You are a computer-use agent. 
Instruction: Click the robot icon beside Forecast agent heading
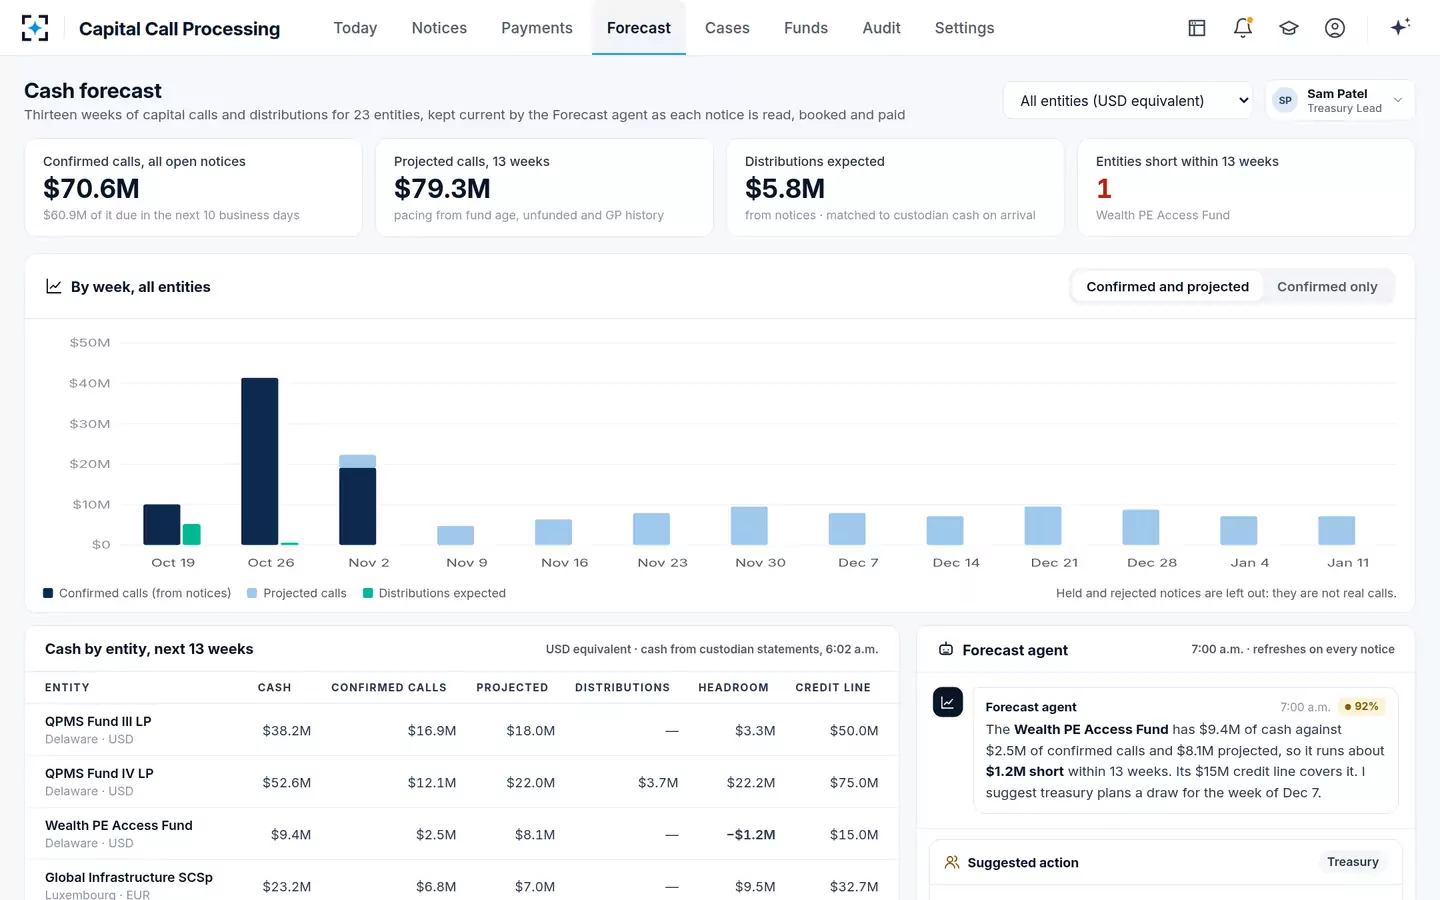pyautogui.click(x=946, y=650)
